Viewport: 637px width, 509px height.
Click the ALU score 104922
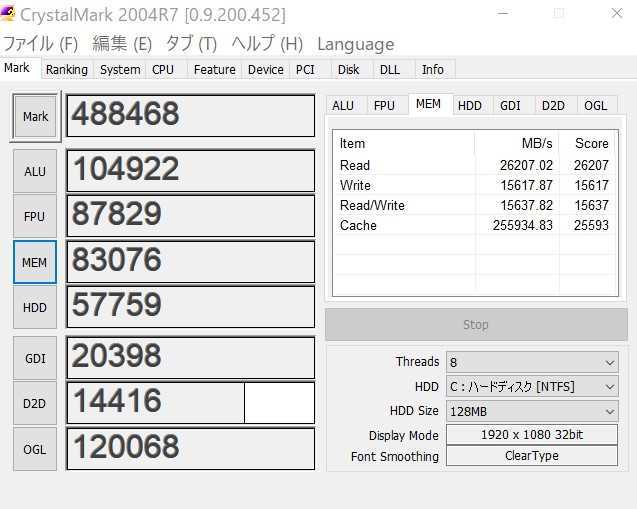(x=191, y=171)
